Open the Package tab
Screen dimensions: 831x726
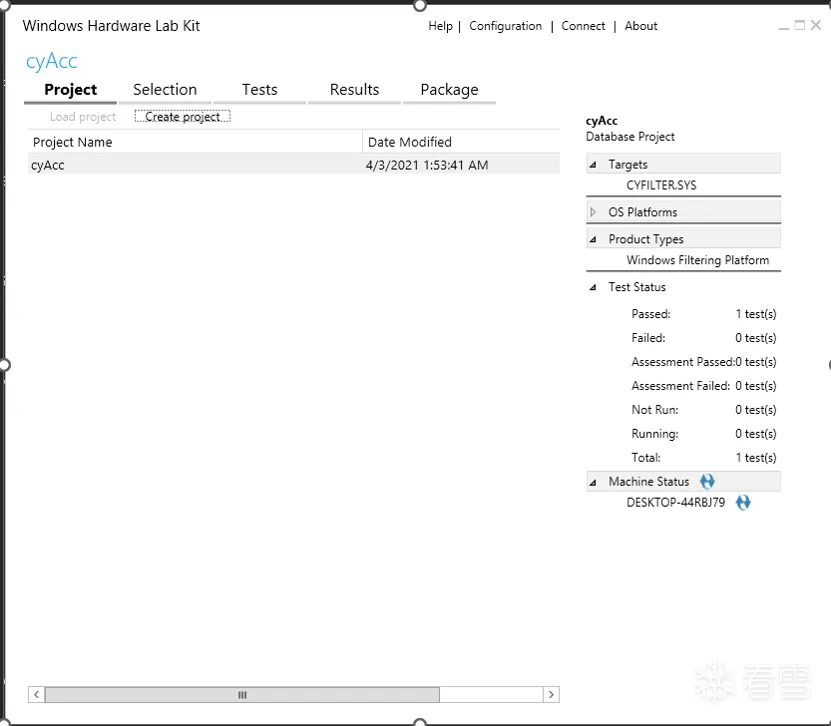point(449,90)
